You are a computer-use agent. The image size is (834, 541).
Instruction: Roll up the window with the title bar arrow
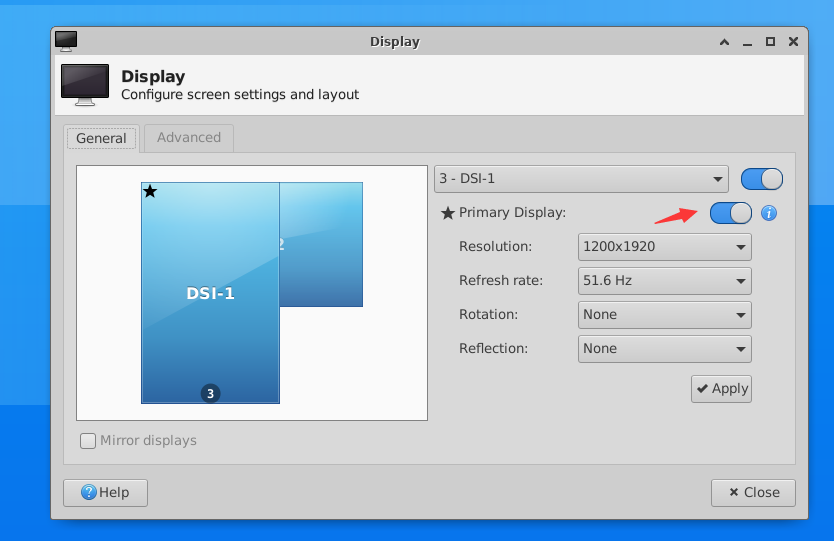(724, 42)
